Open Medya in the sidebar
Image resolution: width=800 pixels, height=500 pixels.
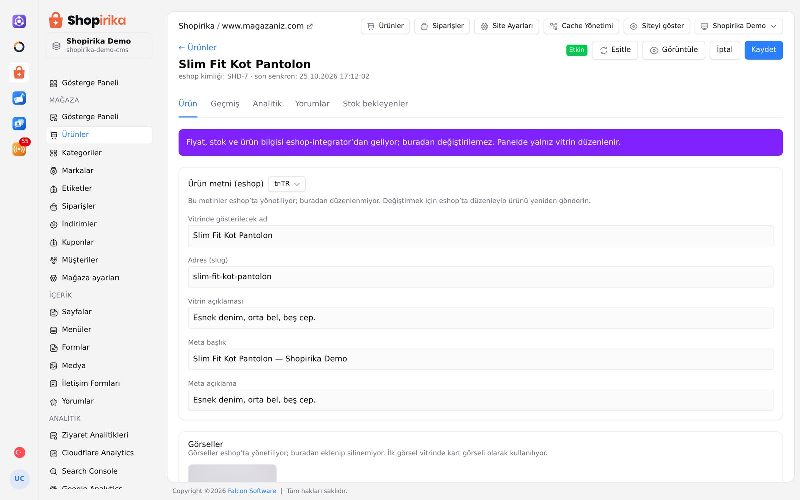[x=99, y=365]
